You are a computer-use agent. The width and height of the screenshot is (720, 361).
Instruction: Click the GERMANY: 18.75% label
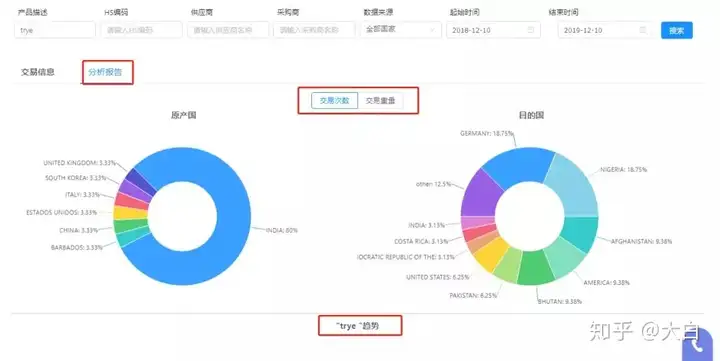pyautogui.click(x=486, y=133)
